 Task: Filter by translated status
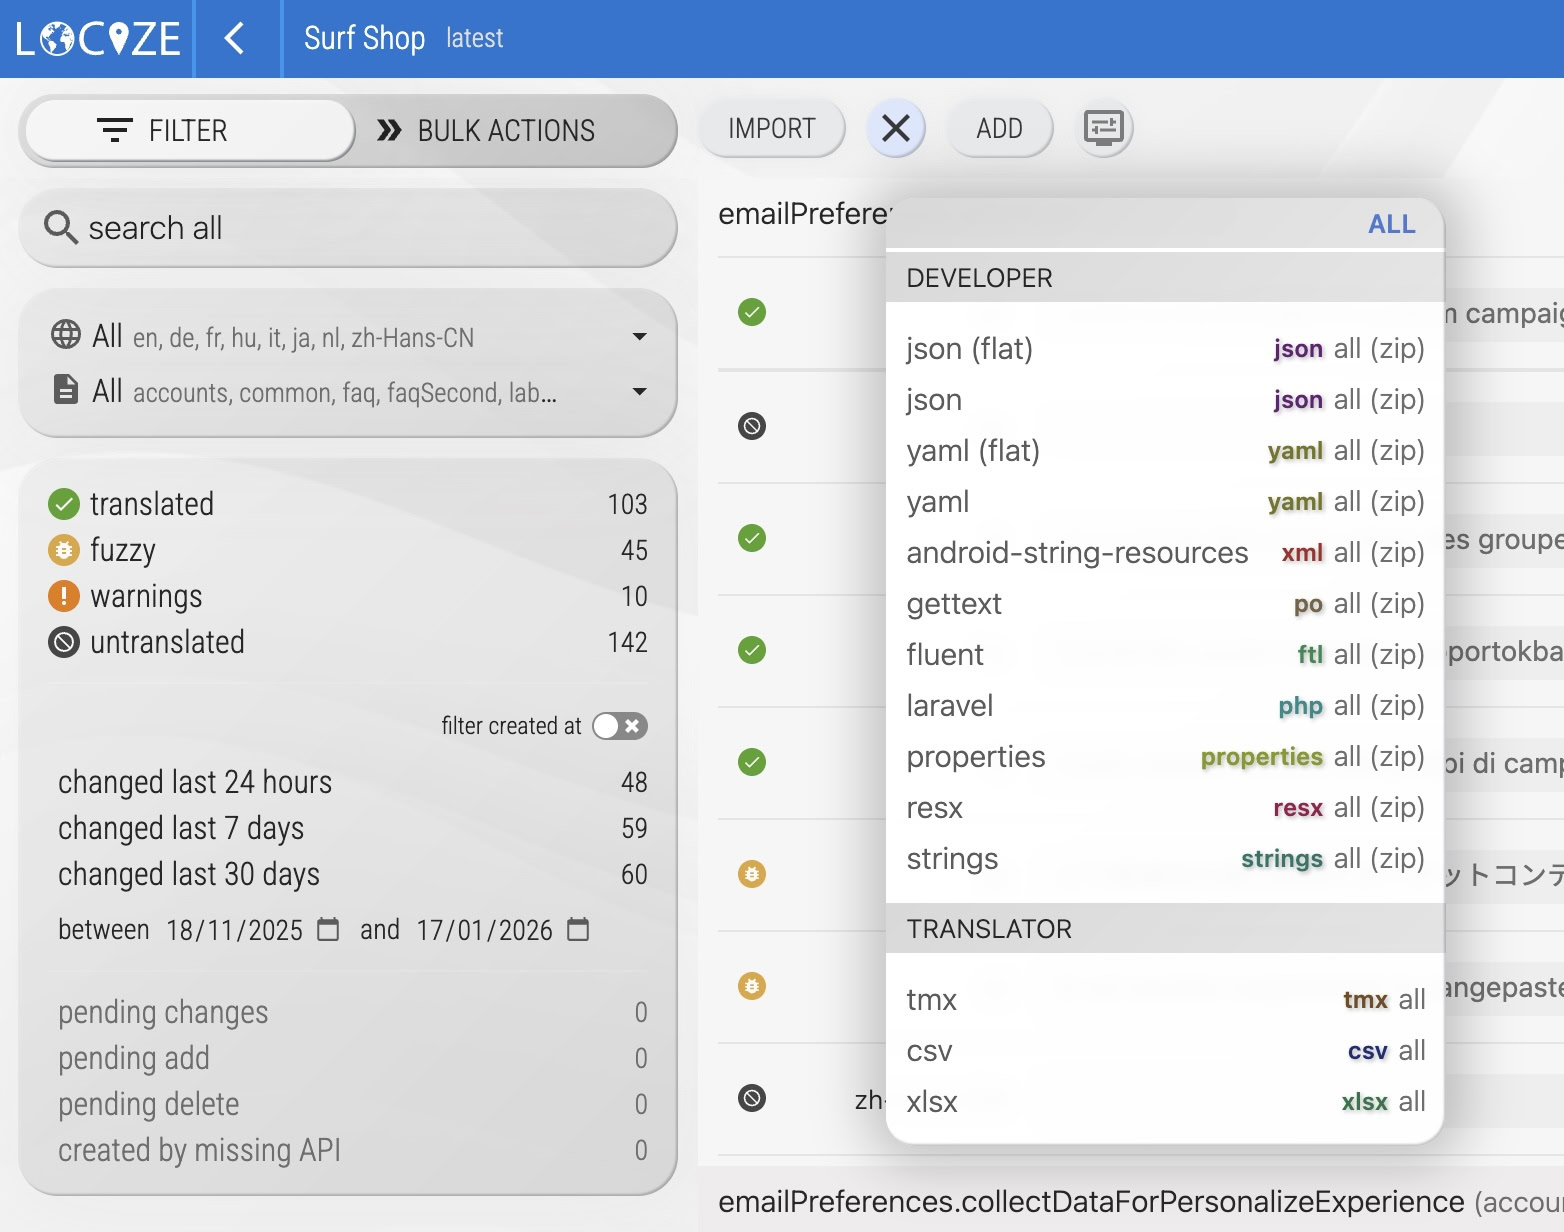[152, 504]
